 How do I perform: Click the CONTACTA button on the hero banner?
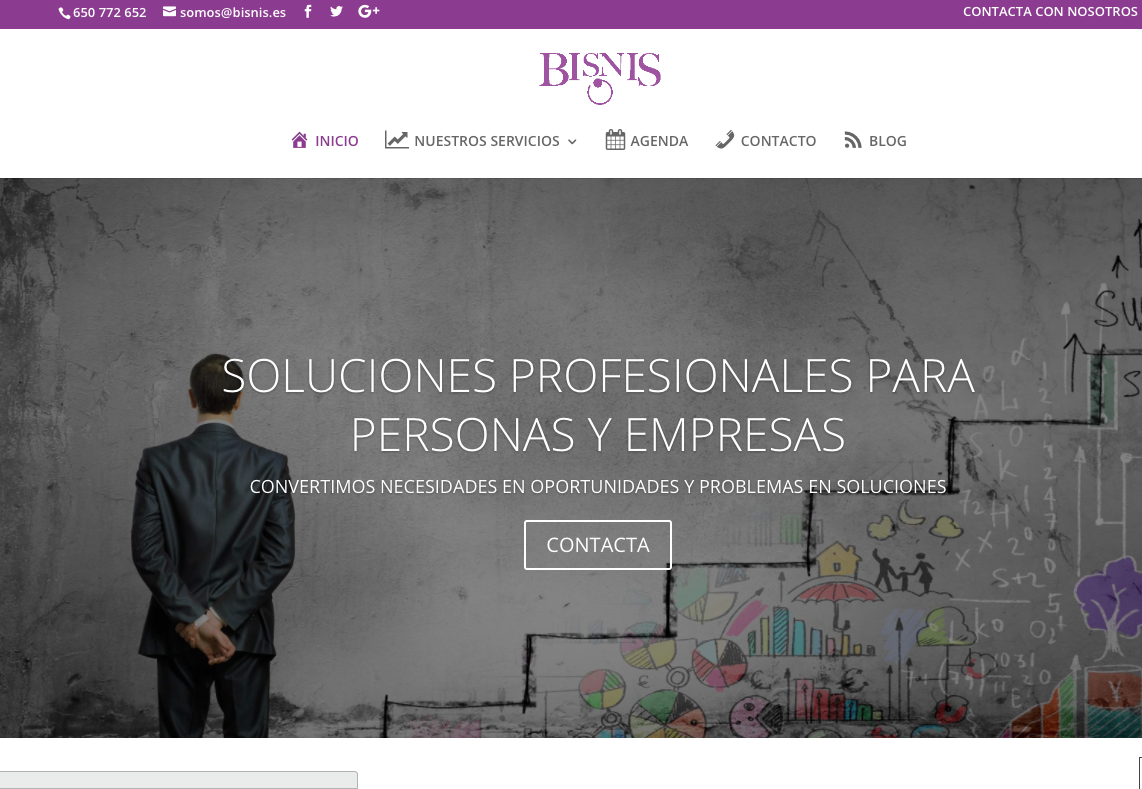[598, 545]
